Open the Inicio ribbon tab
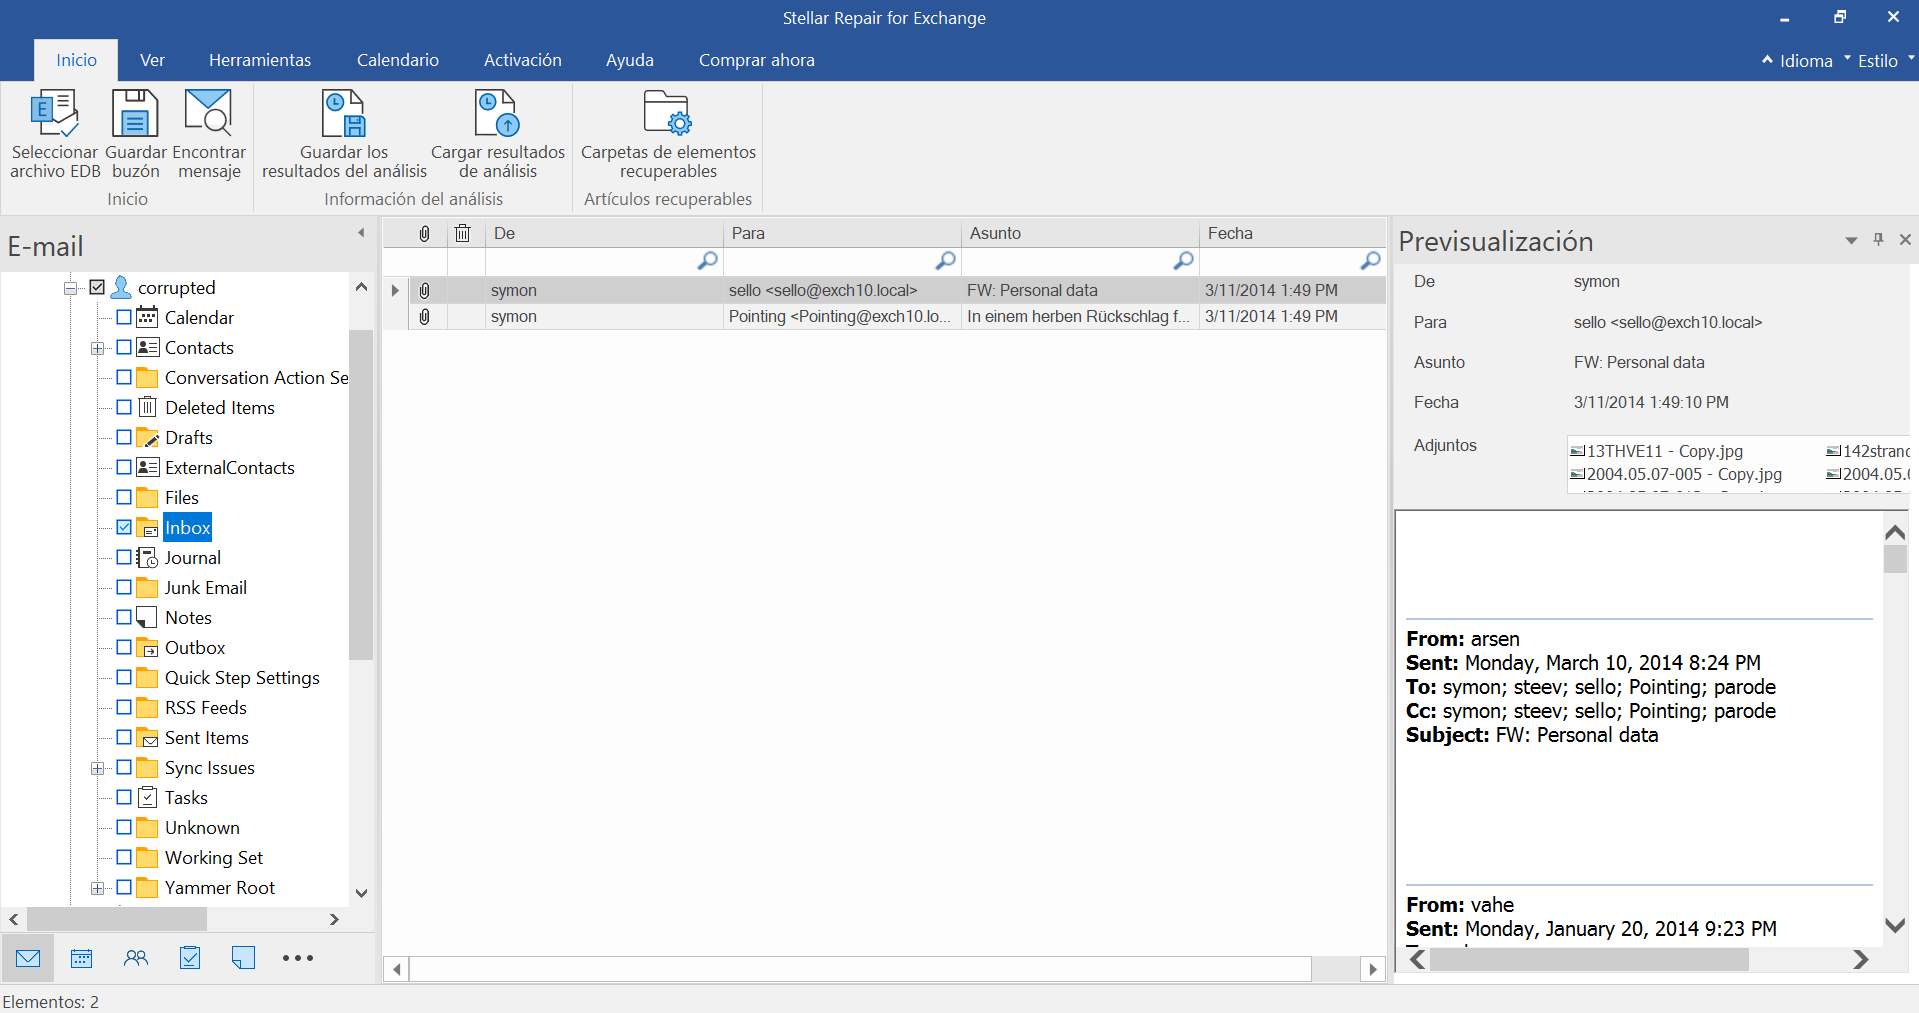 (76, 60)
